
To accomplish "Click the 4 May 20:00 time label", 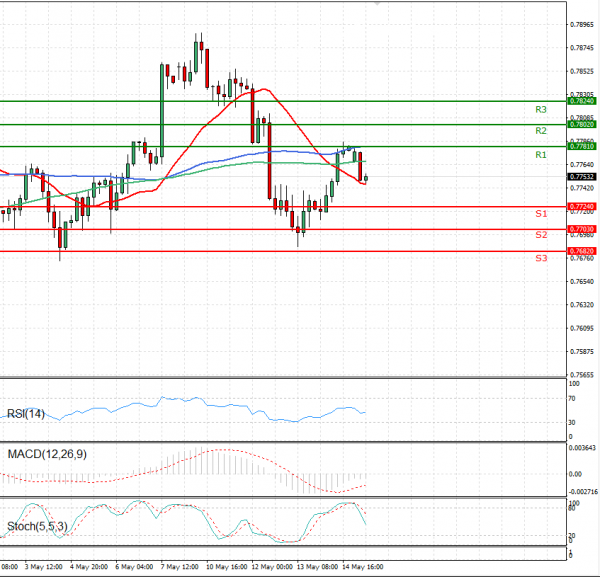I will [89, 567].
